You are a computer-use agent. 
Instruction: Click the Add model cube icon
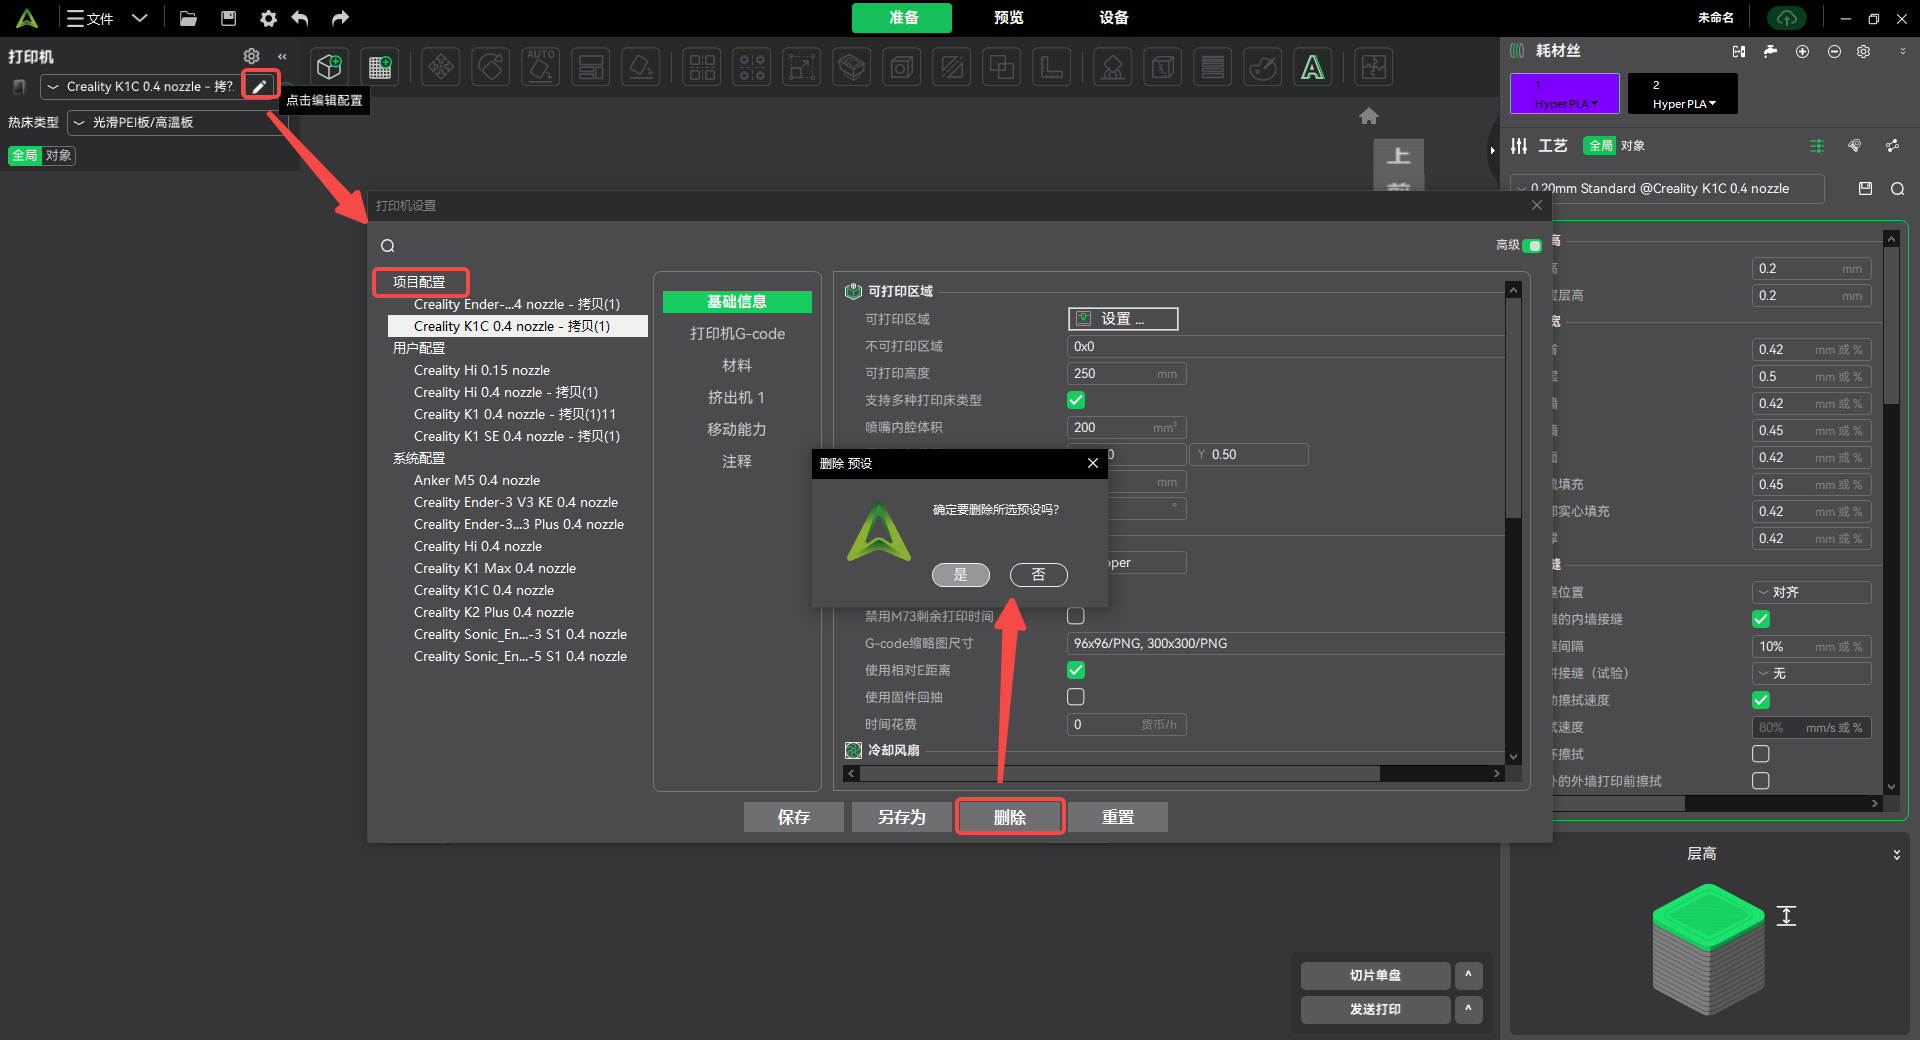coord(330,67)
